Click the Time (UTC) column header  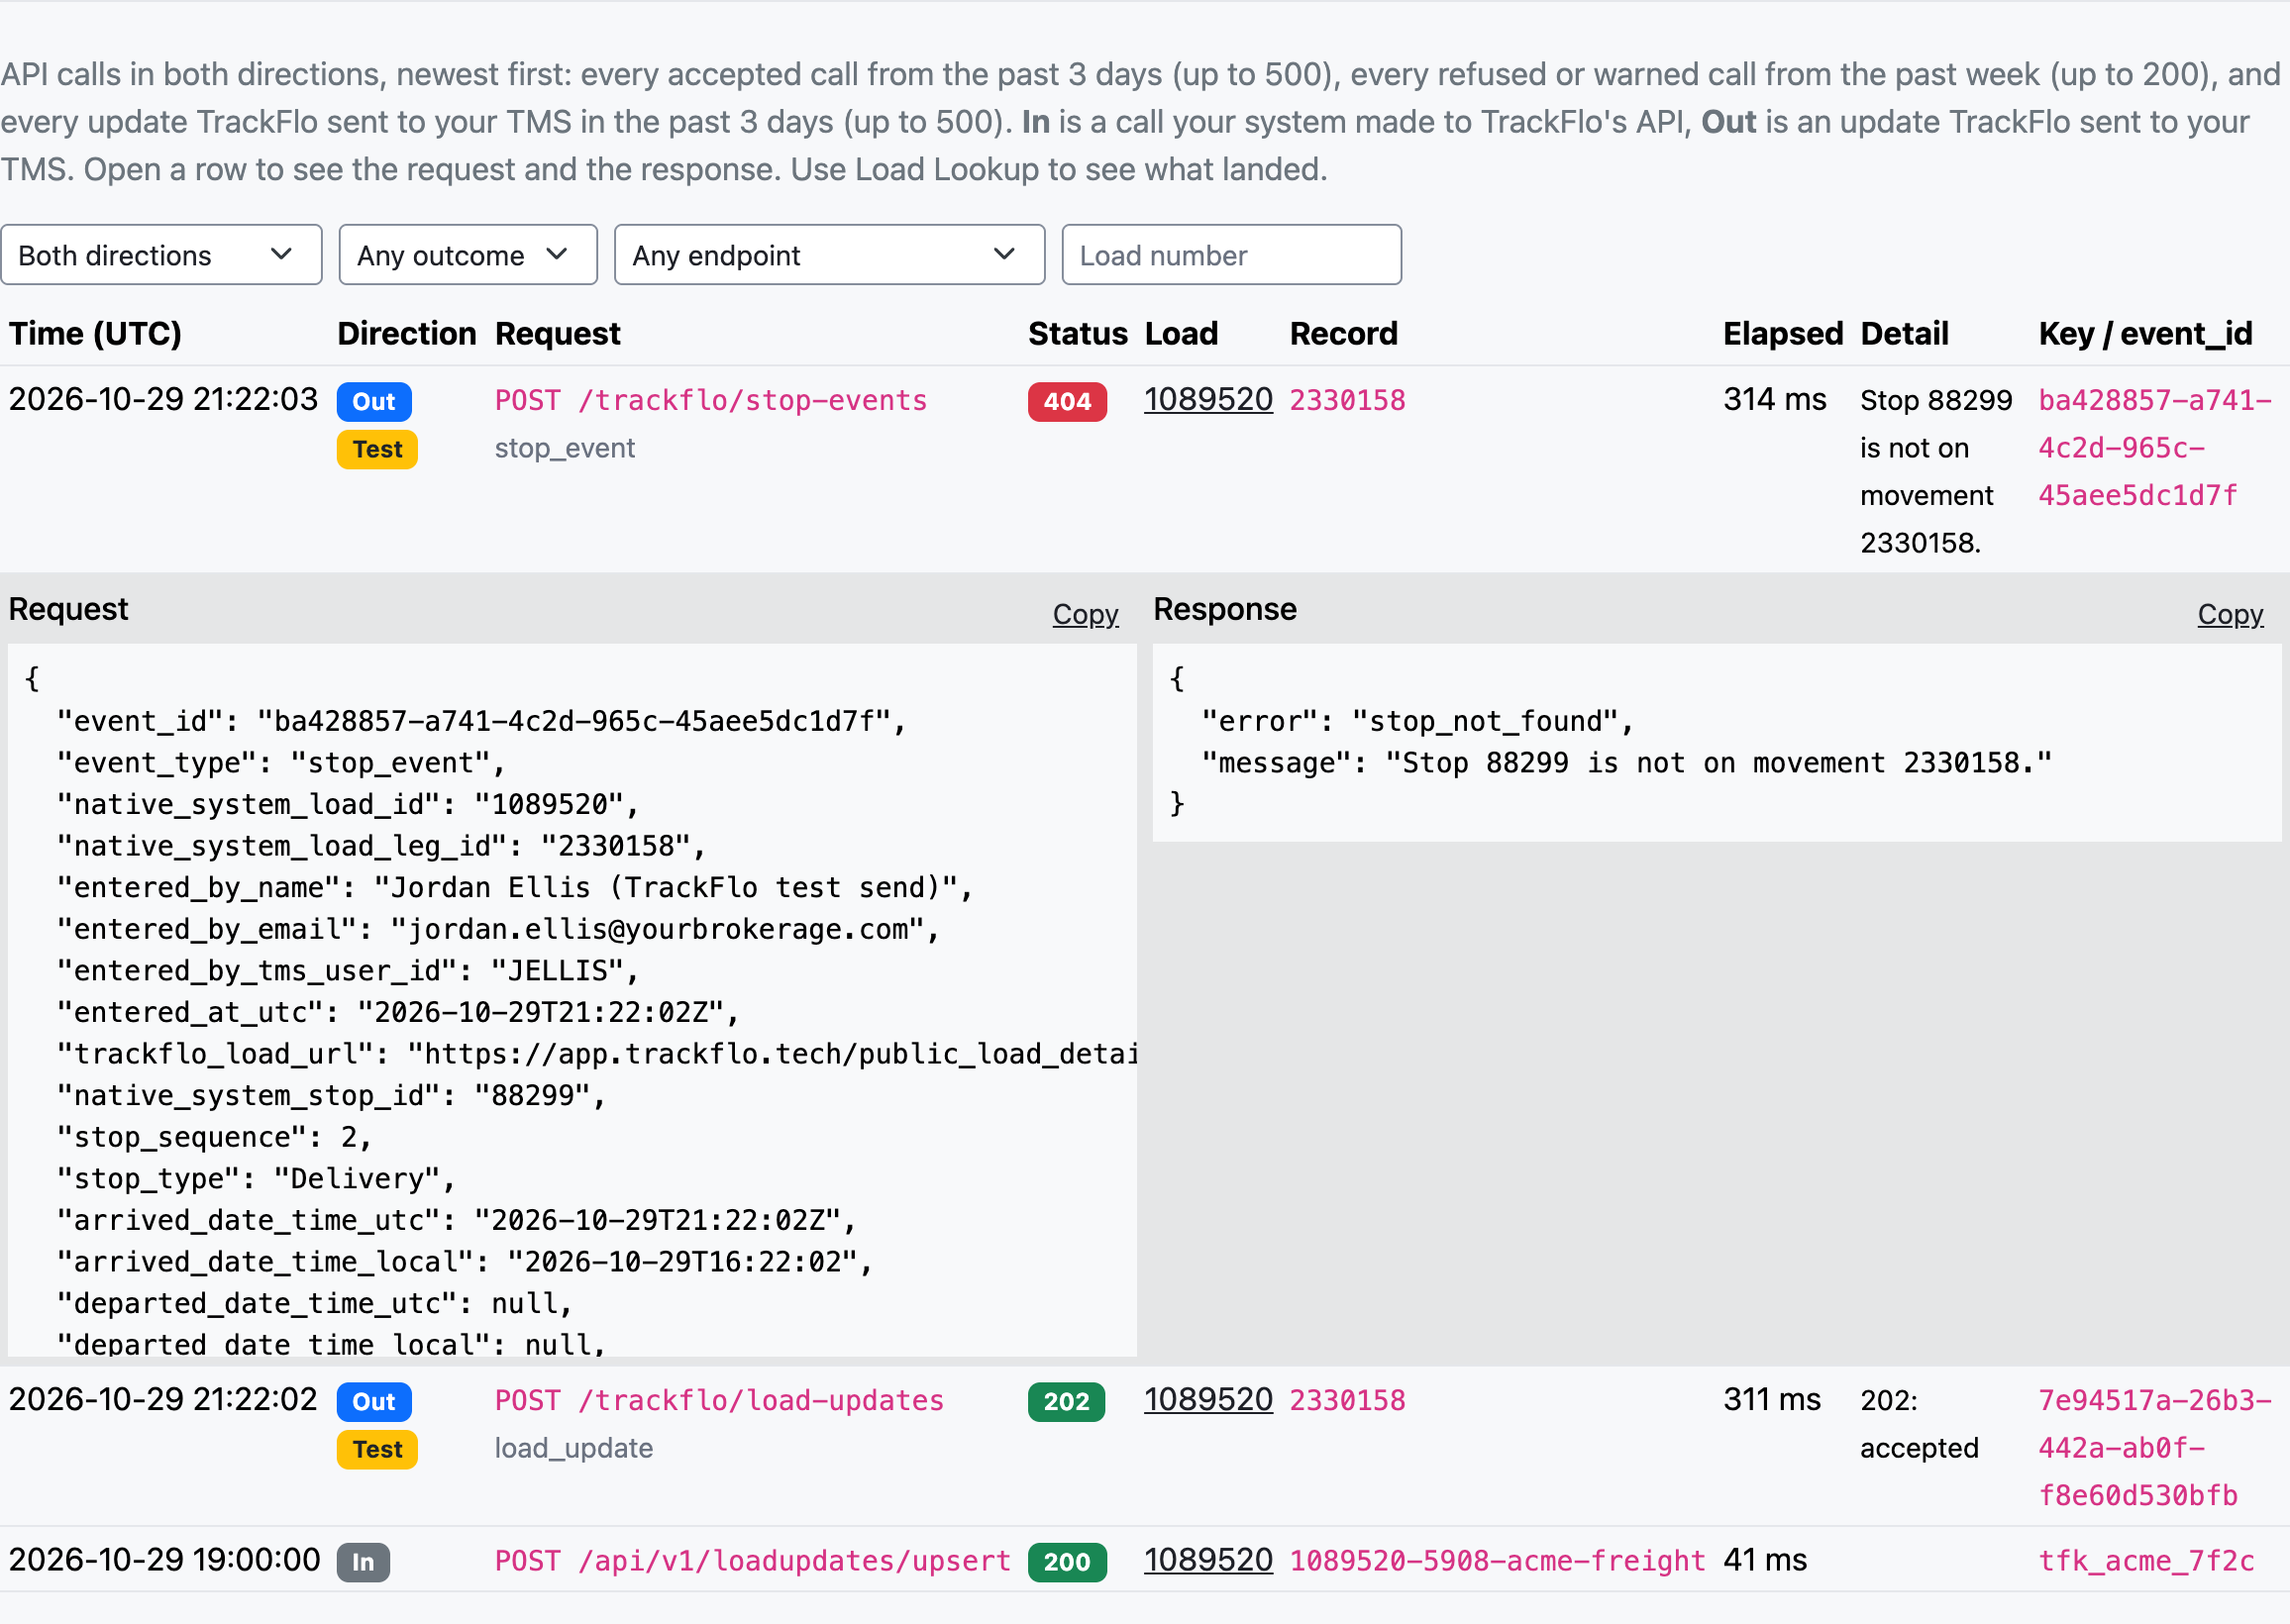(95, 334)
